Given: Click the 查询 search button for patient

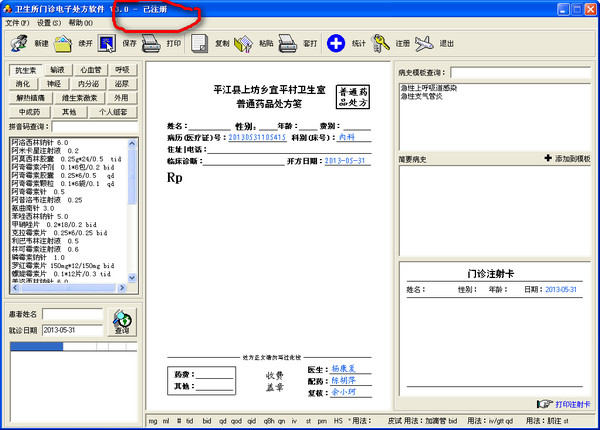Looking at the screenshot, I should coord(121,320).
